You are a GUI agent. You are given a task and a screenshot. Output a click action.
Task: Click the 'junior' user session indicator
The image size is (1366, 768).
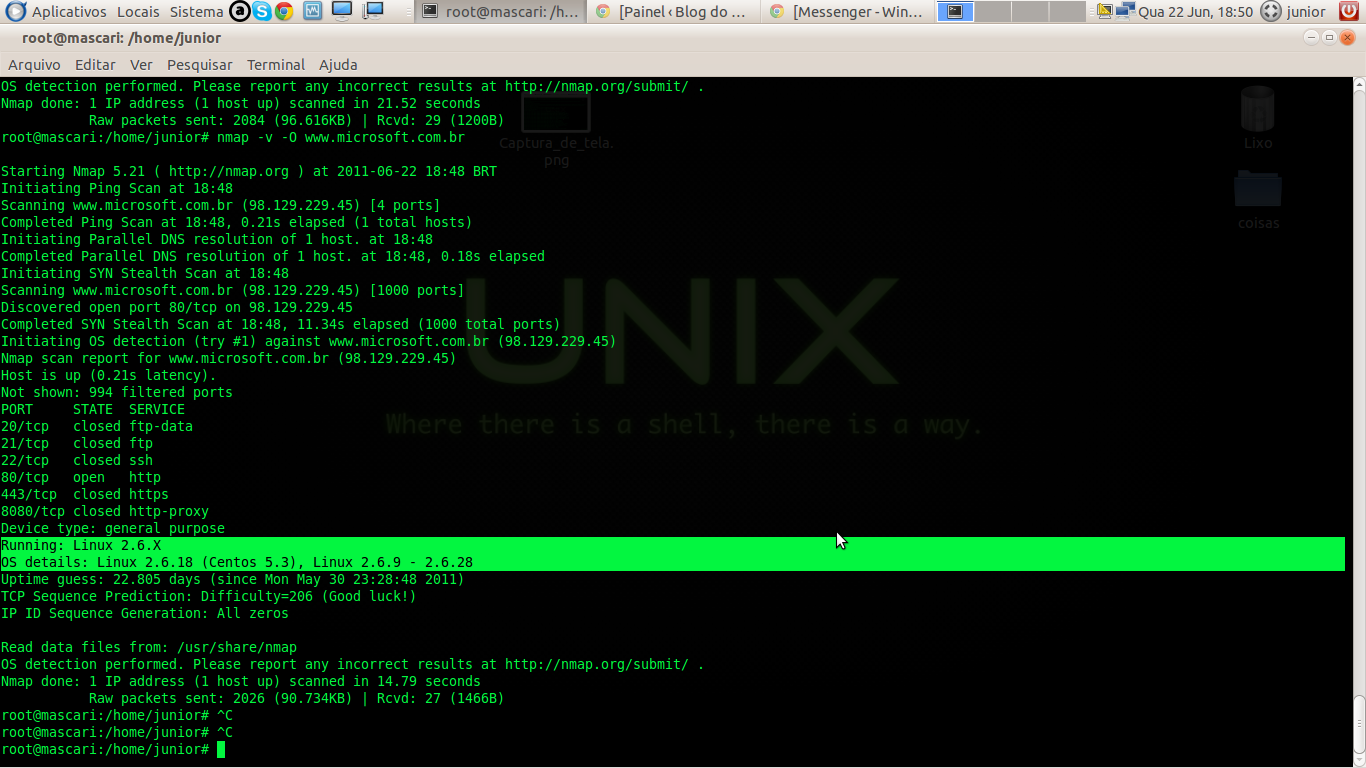coord(1295,11)
